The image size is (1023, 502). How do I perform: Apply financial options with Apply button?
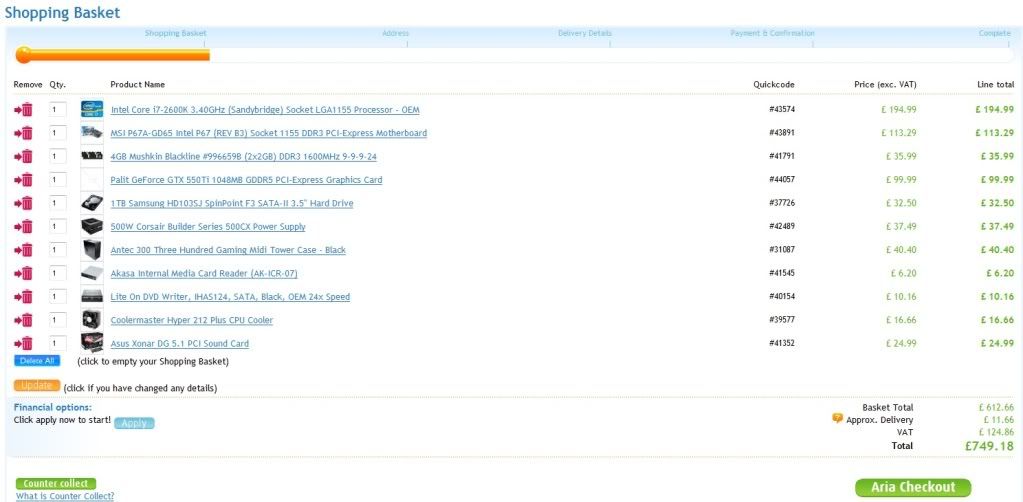pyautogui.click(x=134, y=423)
